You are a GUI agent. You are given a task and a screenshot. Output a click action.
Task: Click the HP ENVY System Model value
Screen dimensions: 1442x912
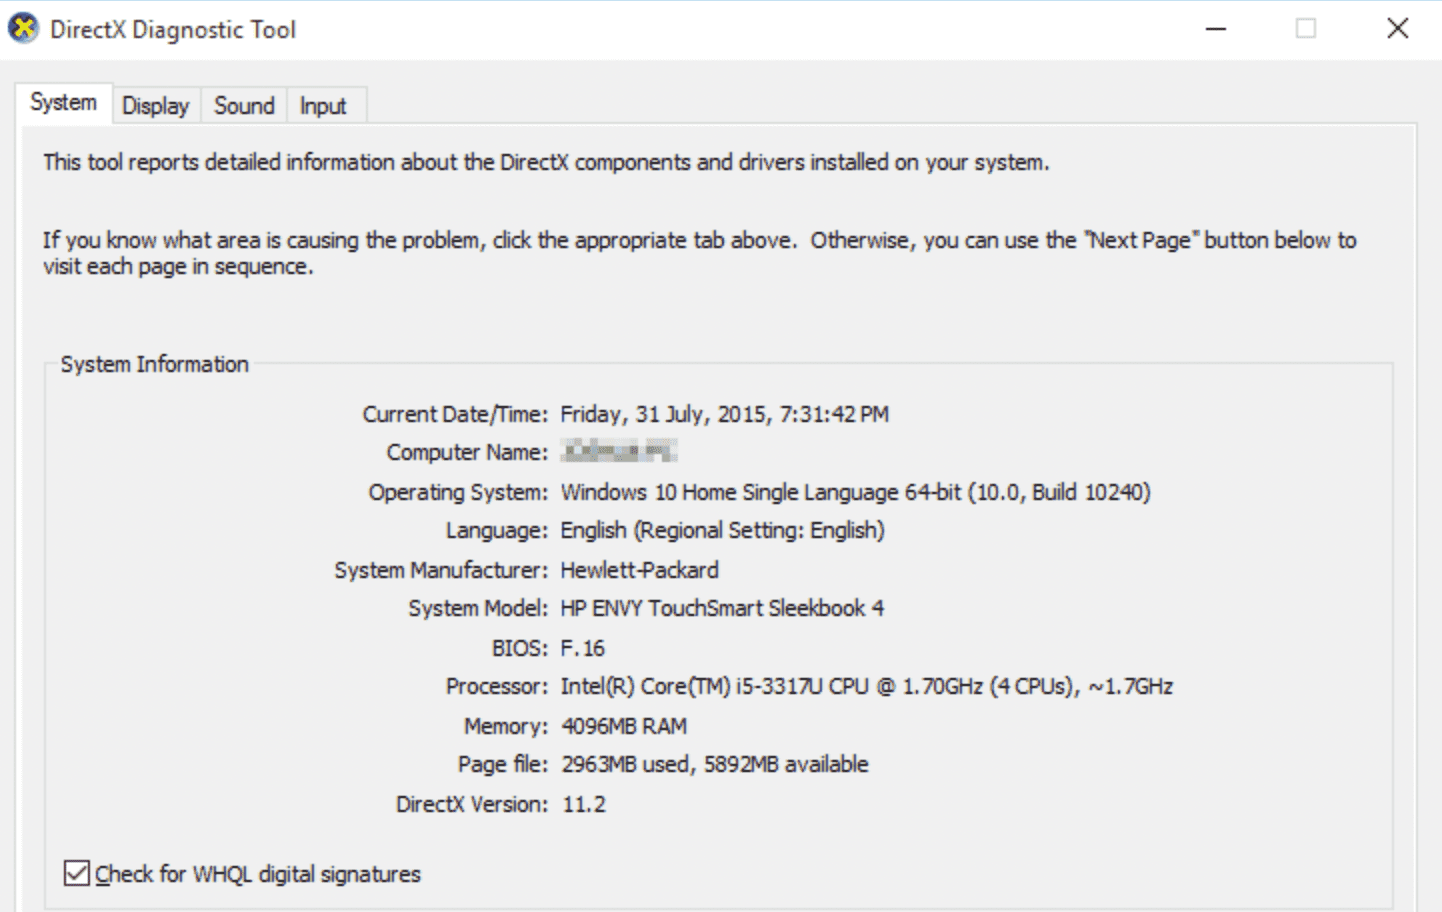pyautogui.click(x=722, y=608)
